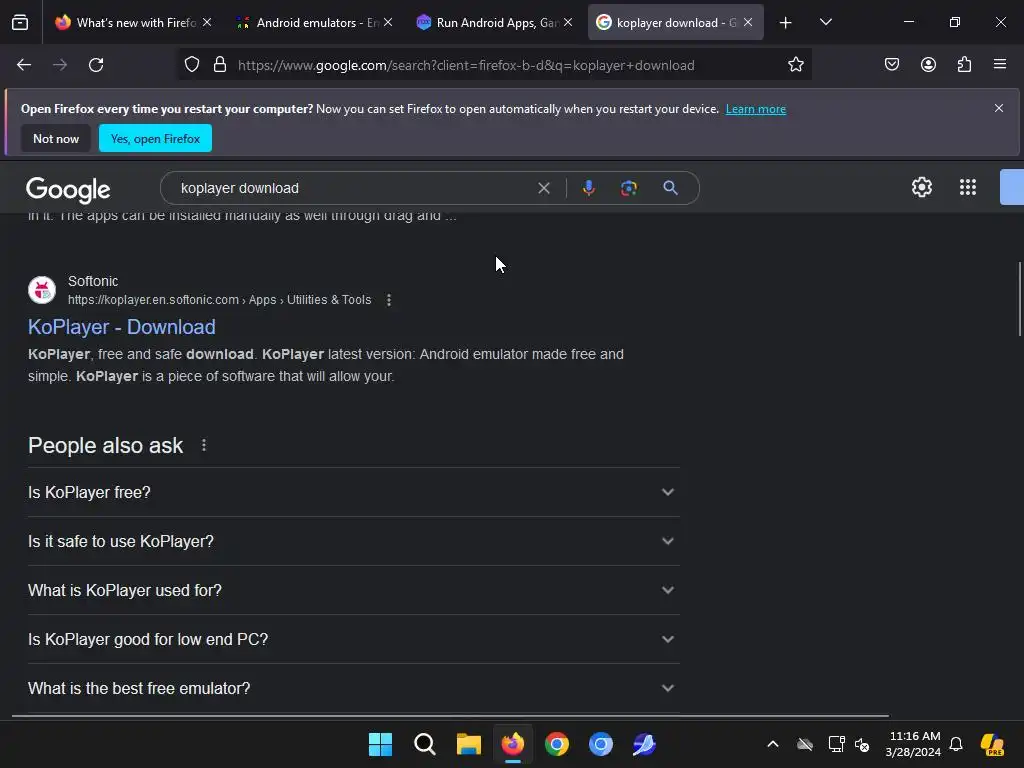The height and width of the screenshot is (768, 1024).
Task: Click the forward navigation arrow
Action: [60, 65]
